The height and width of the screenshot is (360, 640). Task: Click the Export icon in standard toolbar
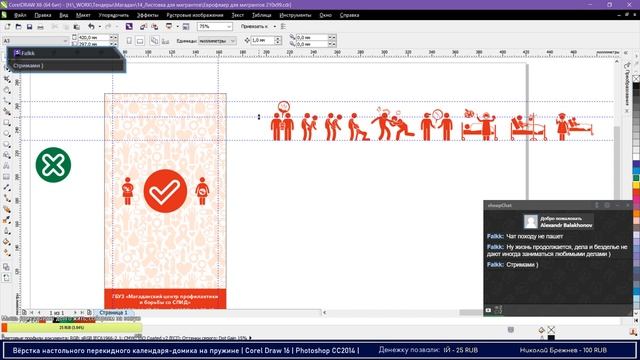point(155,27)
